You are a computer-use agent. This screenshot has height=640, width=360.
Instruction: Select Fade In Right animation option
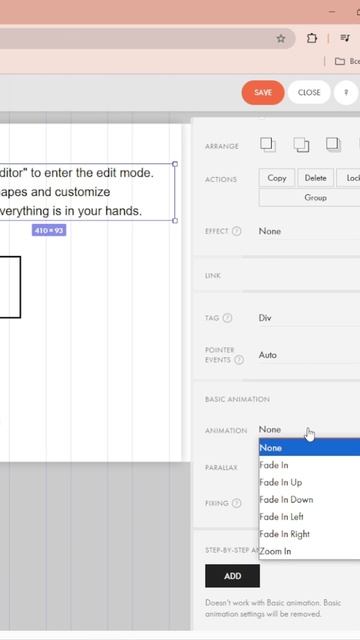coord(309,533)
